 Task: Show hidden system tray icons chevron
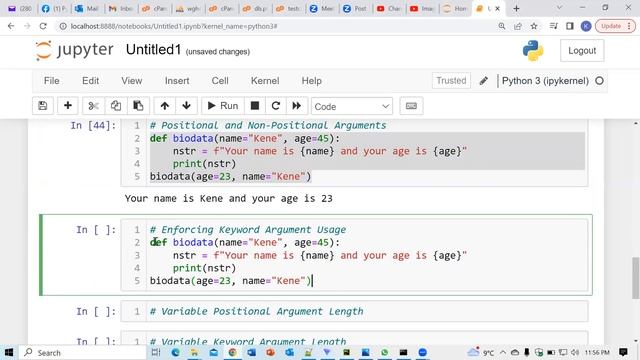(x=503, y=352)
